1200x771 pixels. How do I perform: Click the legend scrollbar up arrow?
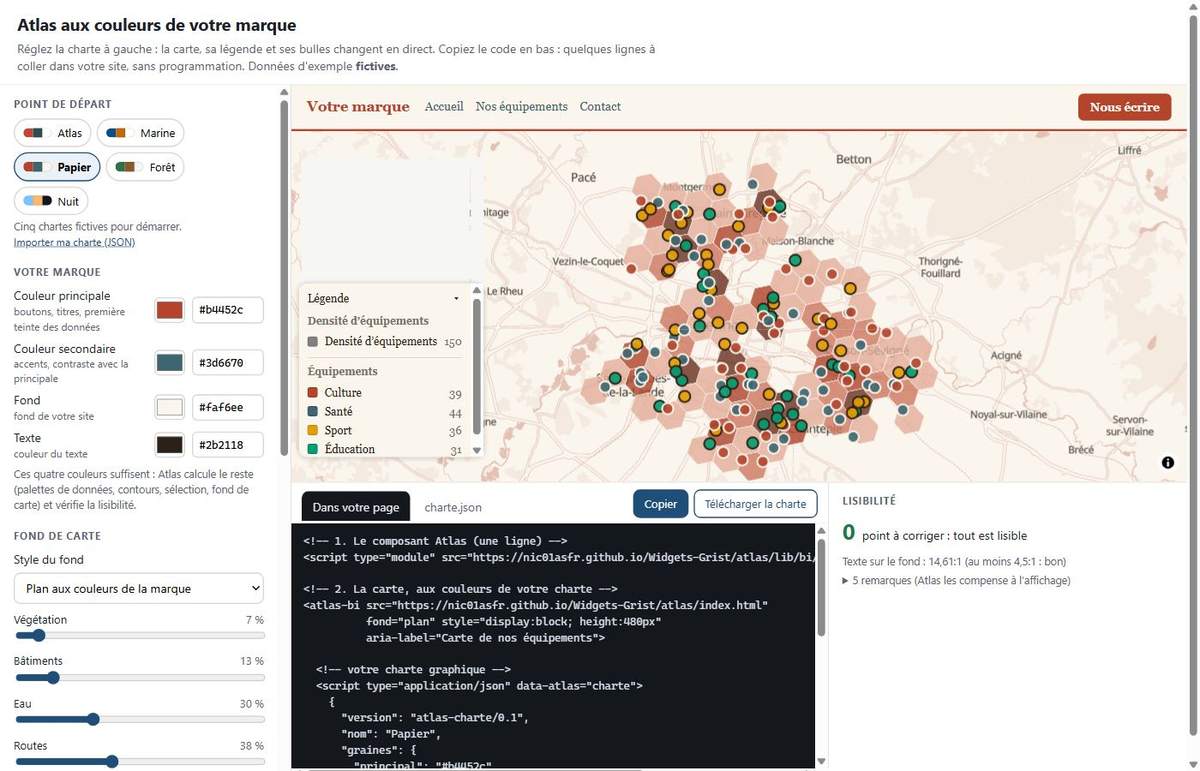[477, 292]
